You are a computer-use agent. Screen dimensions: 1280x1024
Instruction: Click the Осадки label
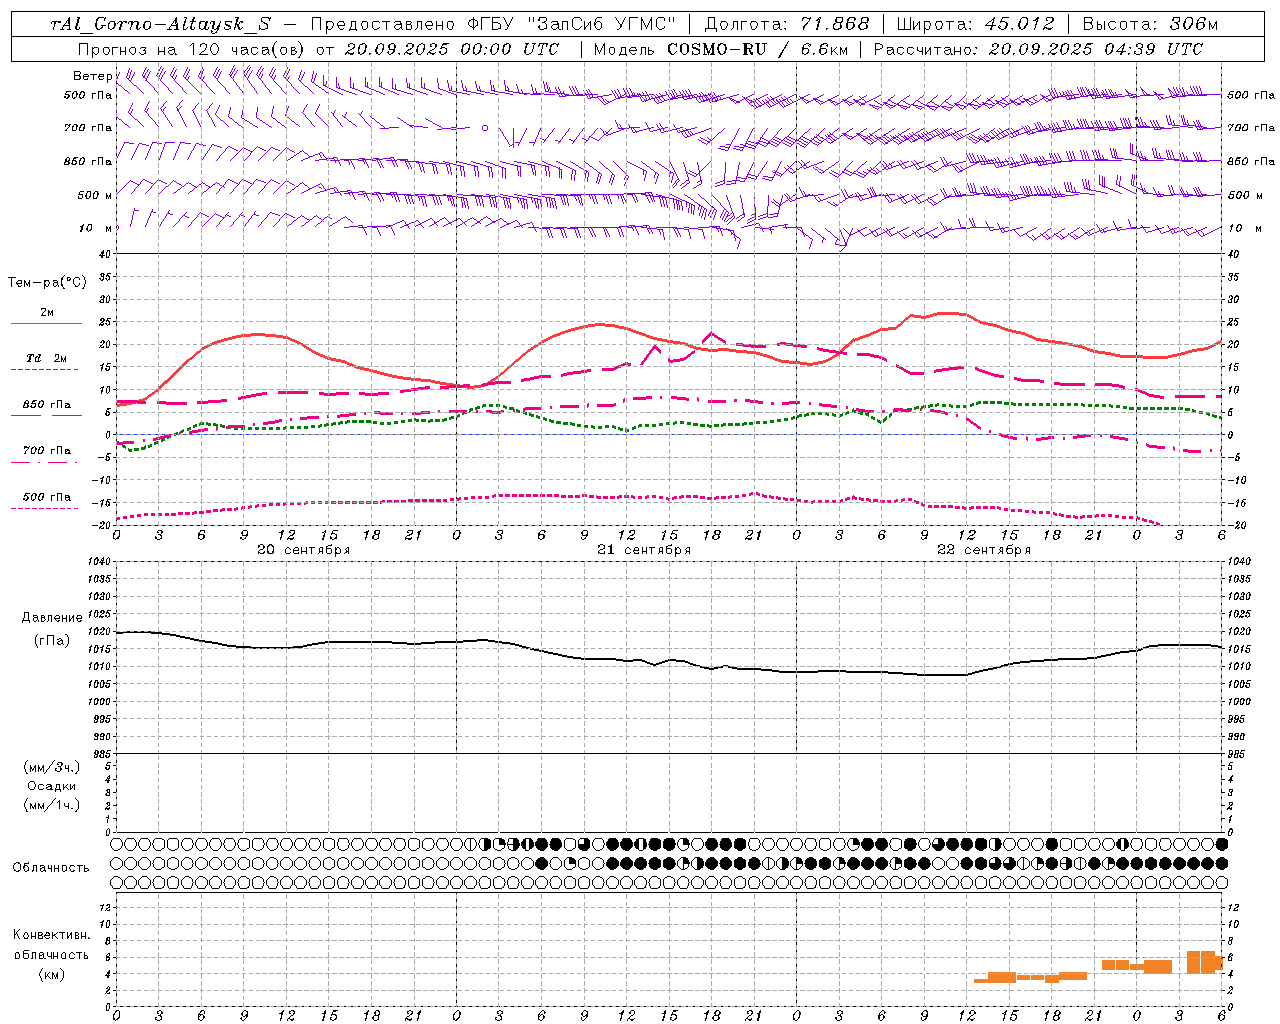click(x=52, y=786)
